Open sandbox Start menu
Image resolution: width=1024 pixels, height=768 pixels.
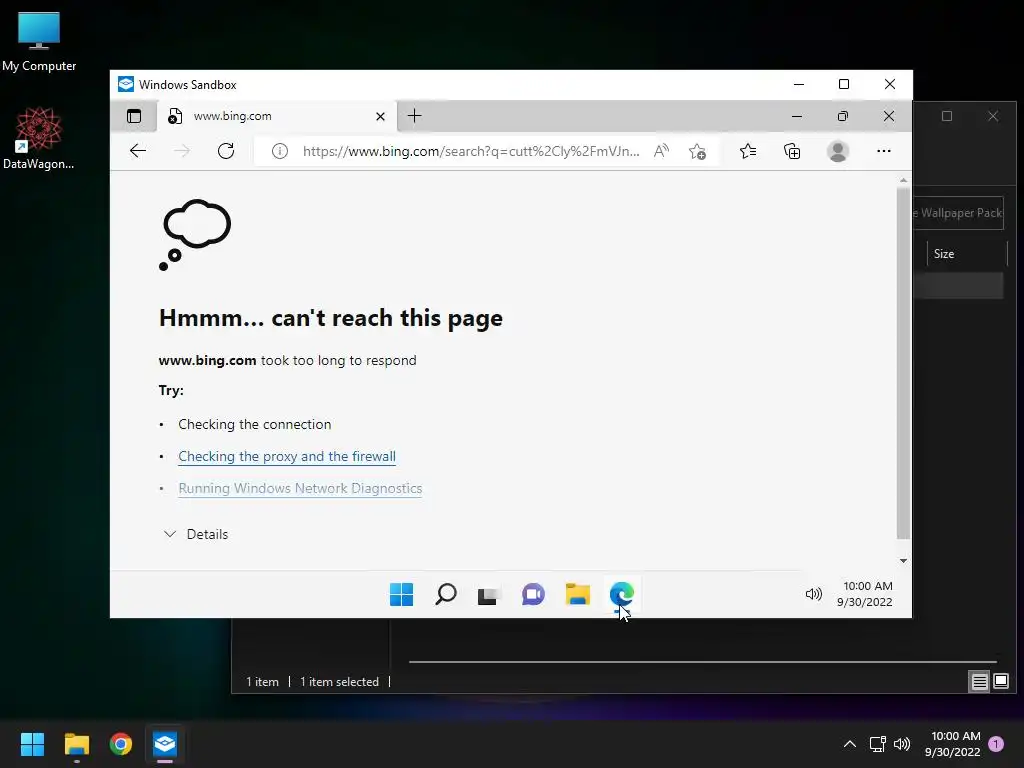click(402, 594)
